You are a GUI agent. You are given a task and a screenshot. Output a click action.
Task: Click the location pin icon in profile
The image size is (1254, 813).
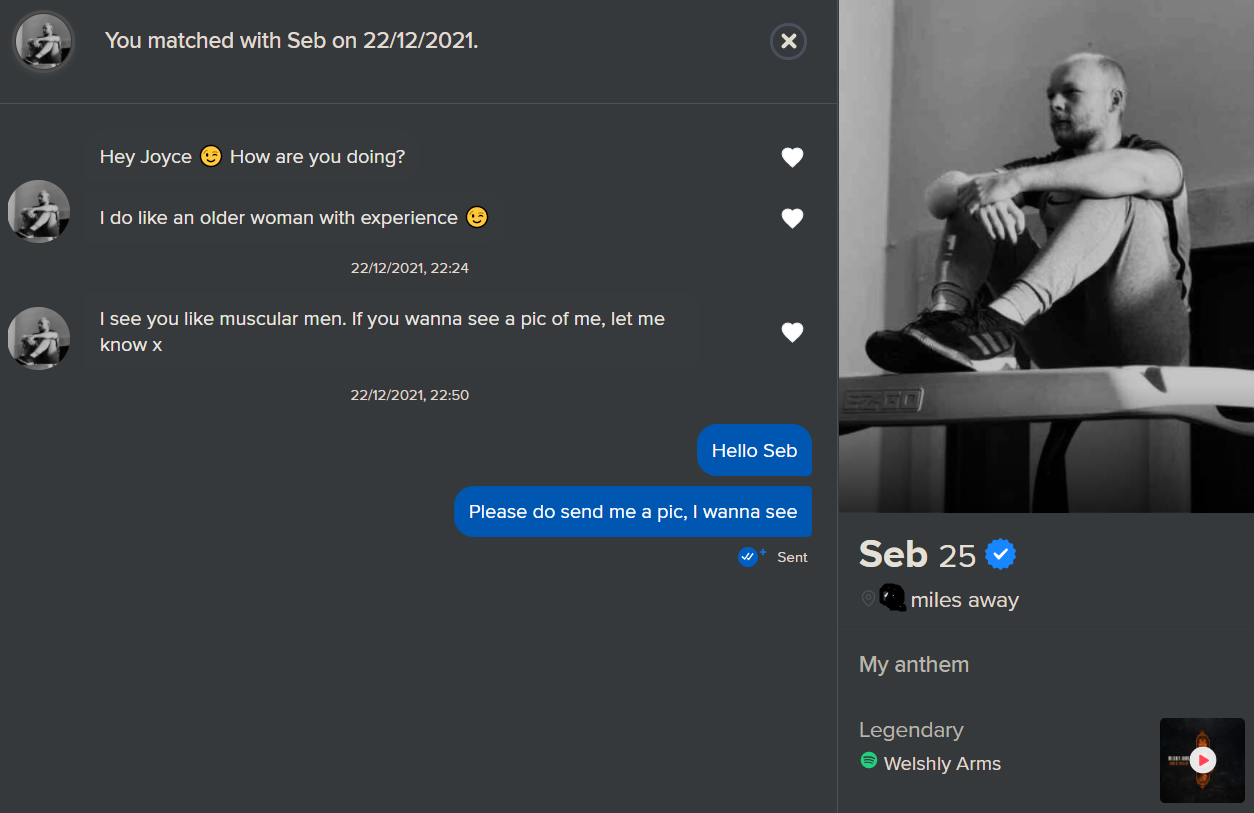pos(868,599)
